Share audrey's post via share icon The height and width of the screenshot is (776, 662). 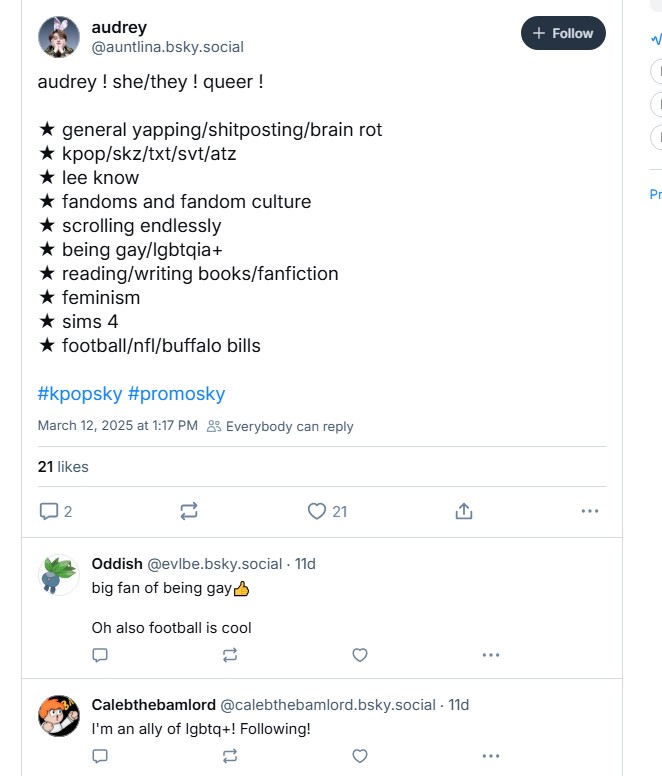click(x=463, y=511)
